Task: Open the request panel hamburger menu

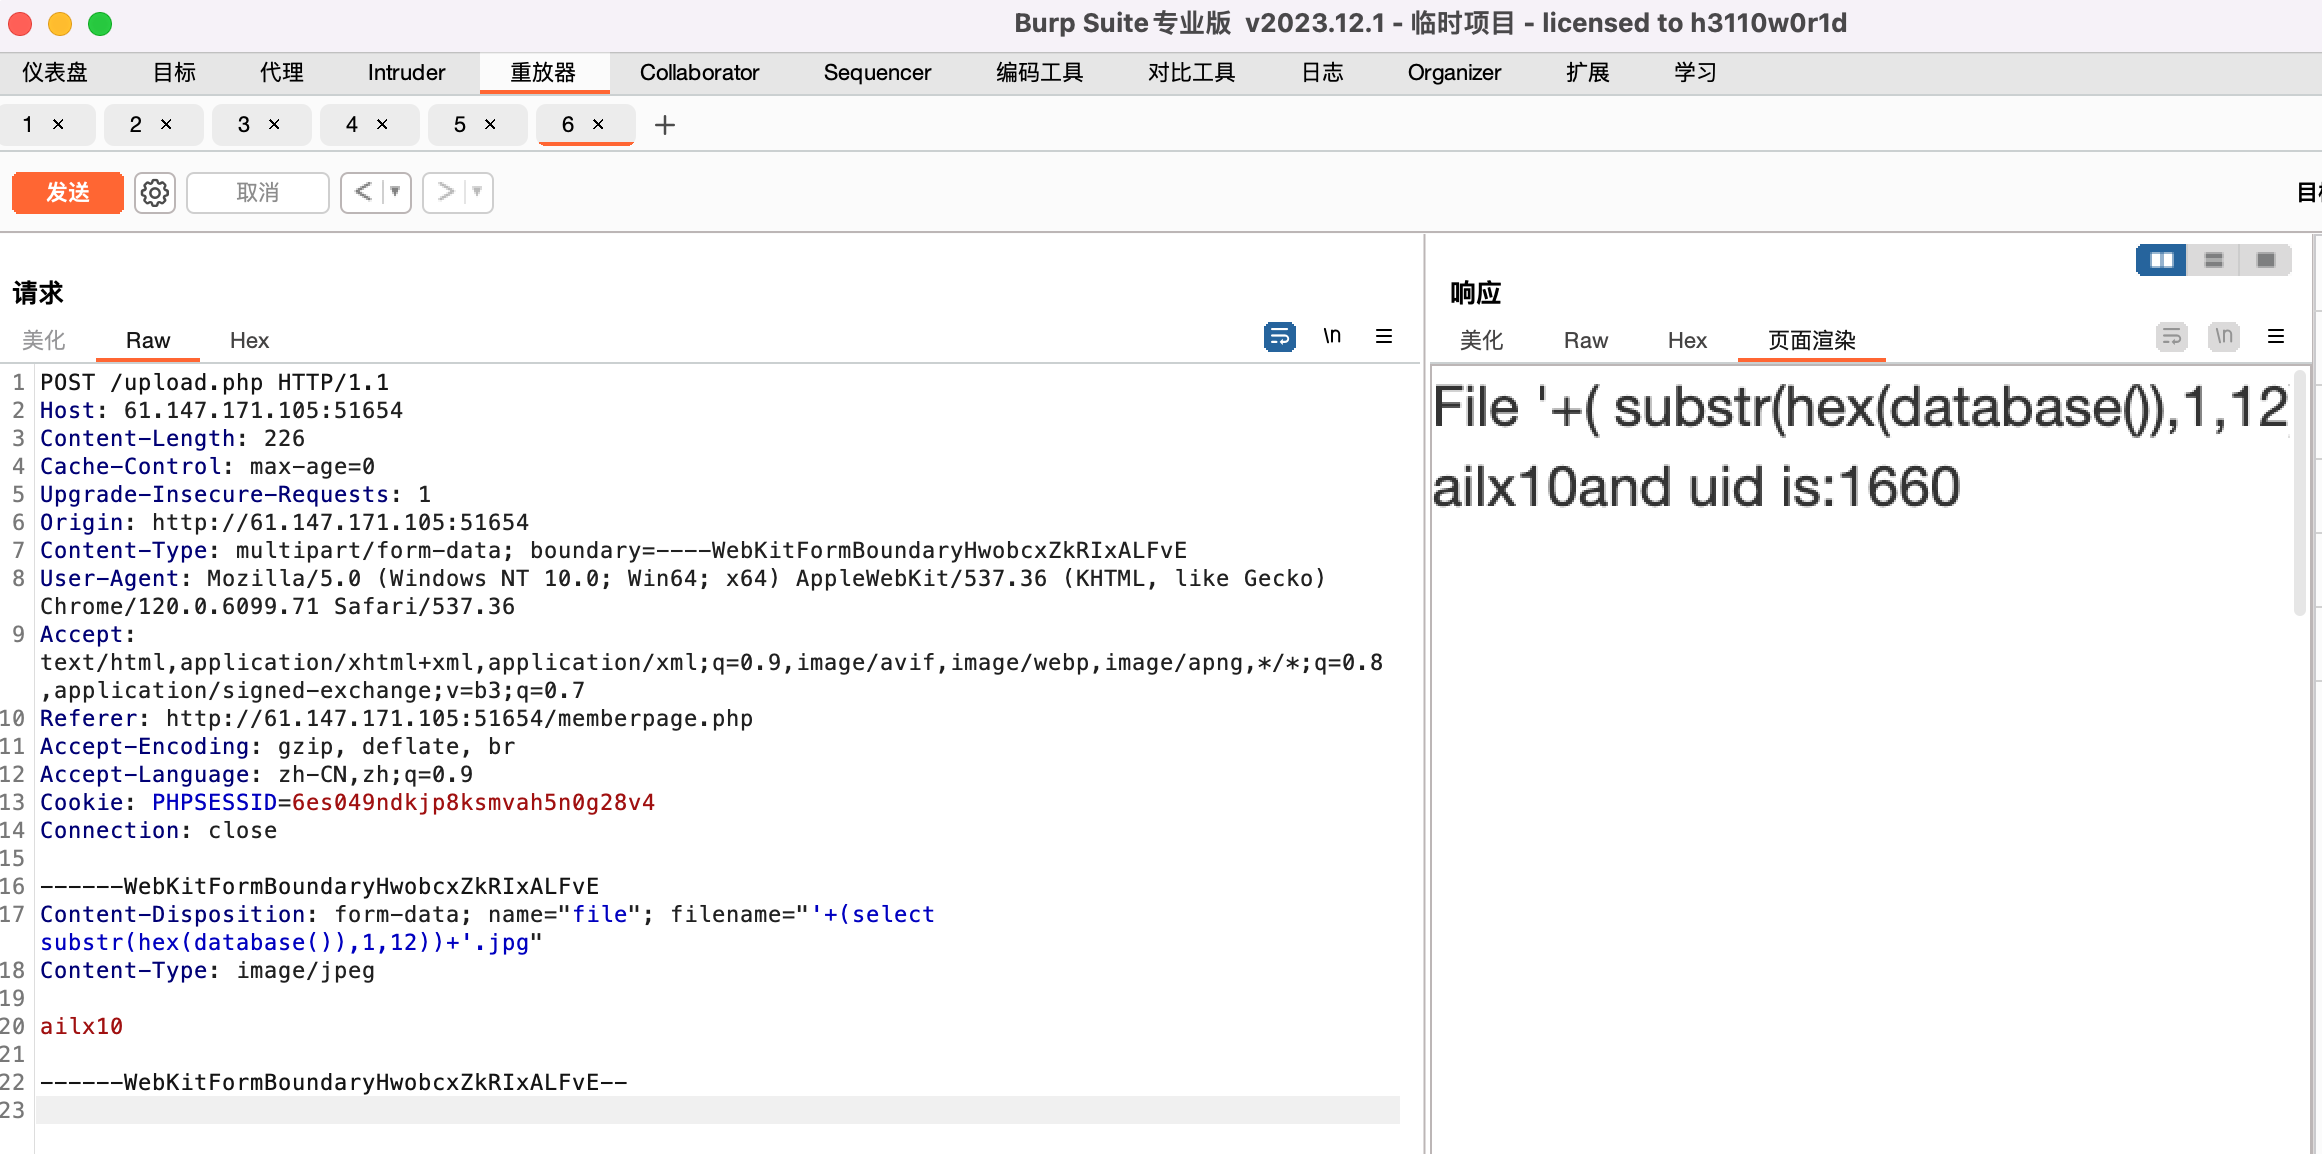Action: pos(1384,336)
